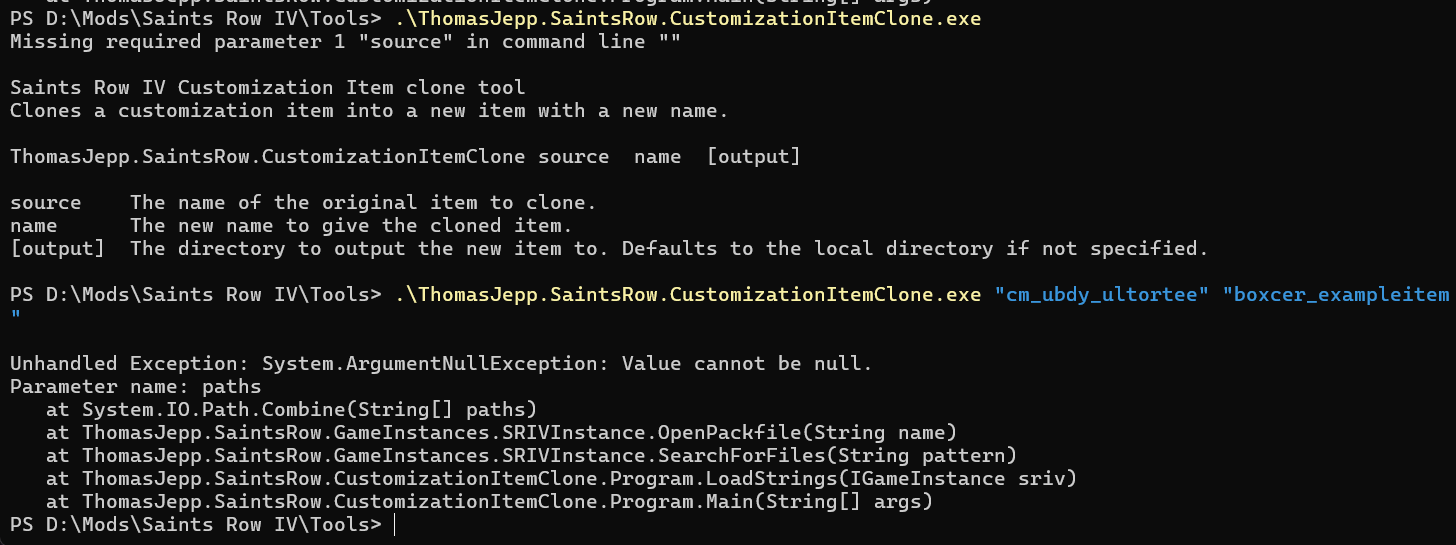Image resolution: width=1456 pixels, height=545 pixels.
Task: Click the 'System.IO.Path.Combine' stack trace line
Action: (292, 410)
